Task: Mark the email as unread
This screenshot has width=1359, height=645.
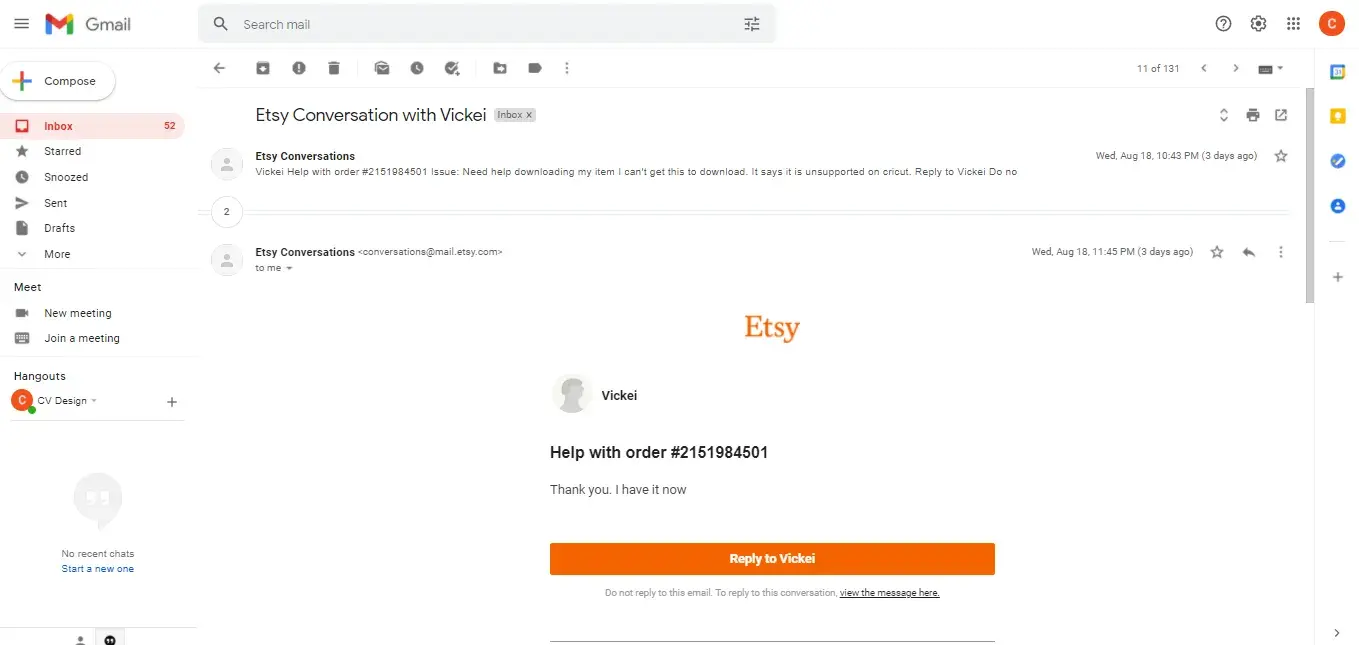Action: click(382, 68)
